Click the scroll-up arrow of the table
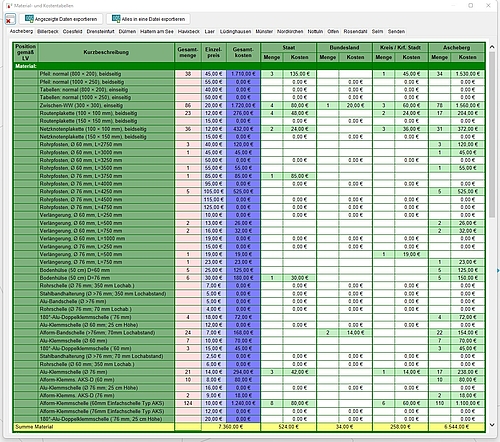The height and width of the screenshot is (442, 500). click(x=492, y=47)
